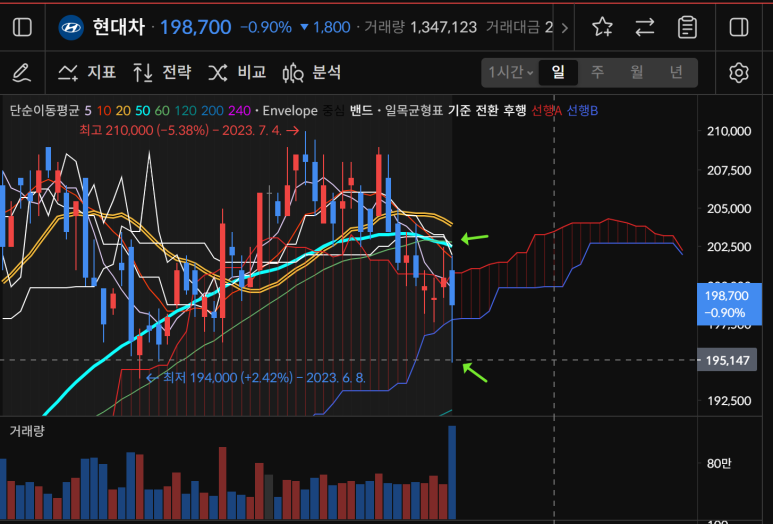Toggle the 200-period moving average

tap(212, 110)
